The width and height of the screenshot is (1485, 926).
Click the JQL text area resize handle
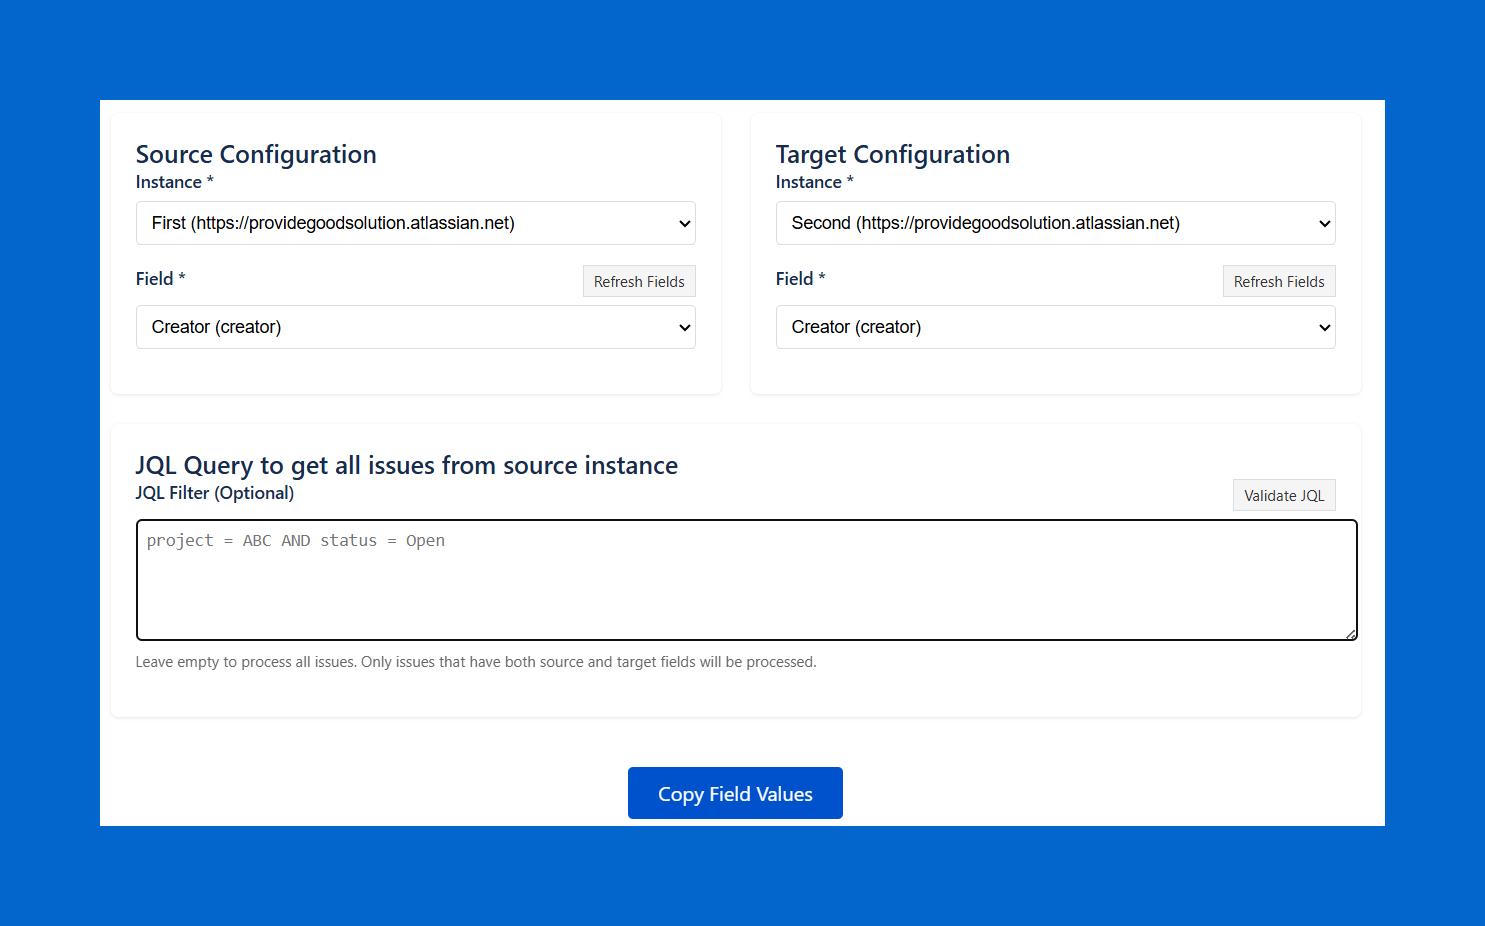click(x=1351, y=634)
